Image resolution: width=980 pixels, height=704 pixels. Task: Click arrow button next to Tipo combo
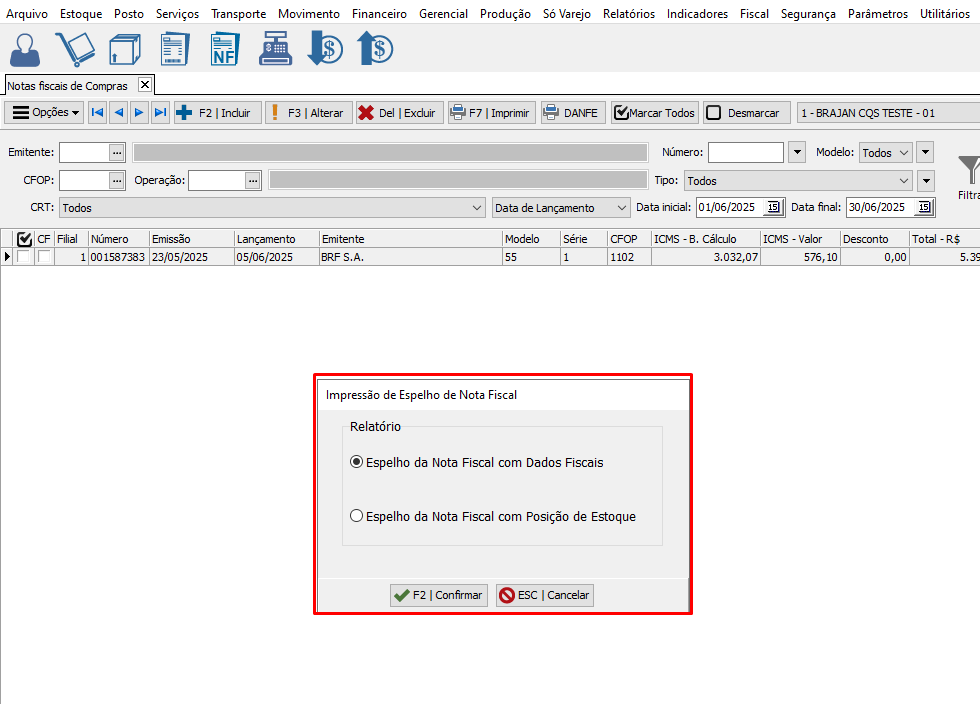pyautogui.click(x=926, y=181)
